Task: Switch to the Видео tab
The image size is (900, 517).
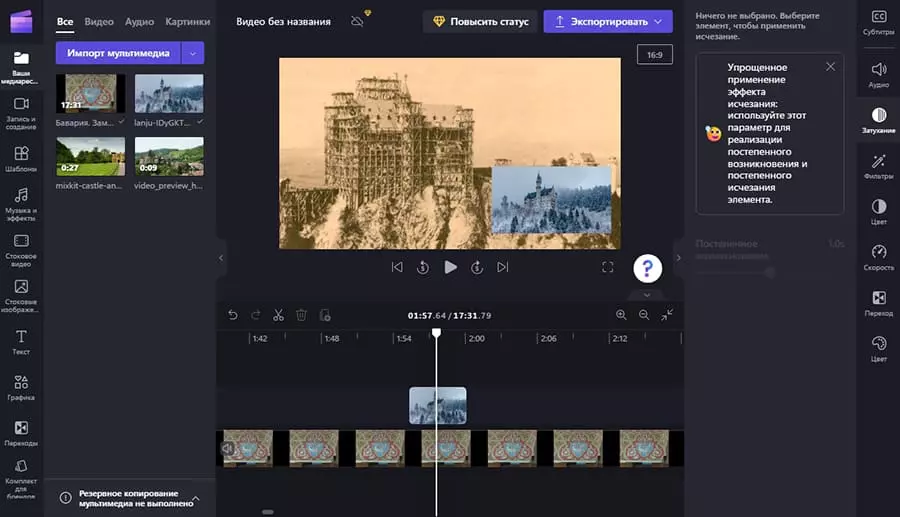Action: [99, 21]
